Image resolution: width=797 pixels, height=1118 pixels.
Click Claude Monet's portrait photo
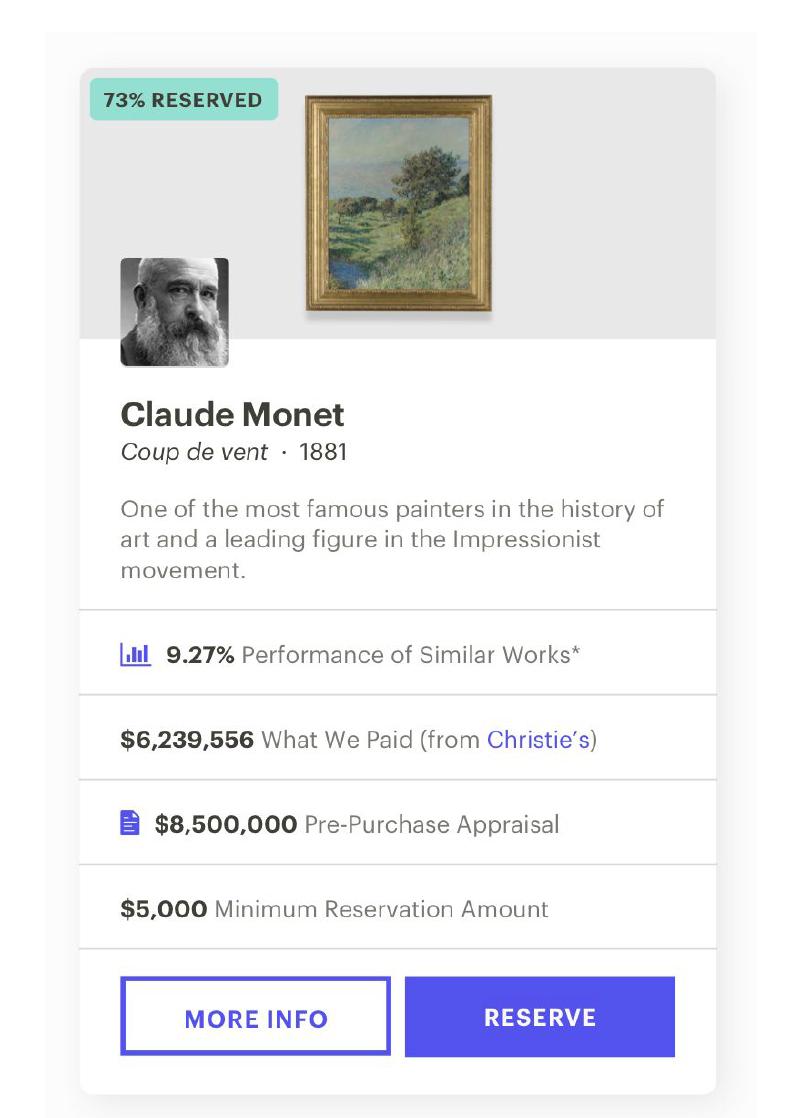175,312
